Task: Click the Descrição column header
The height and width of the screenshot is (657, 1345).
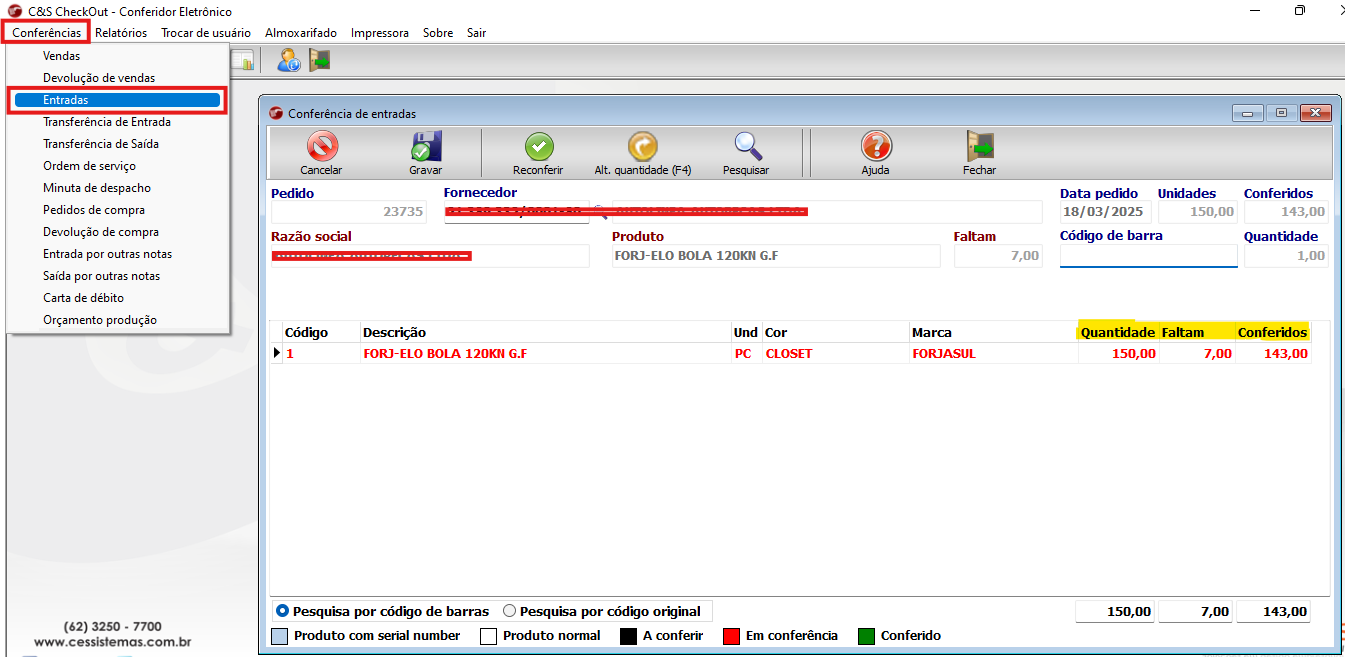Action: coord(394,332)
